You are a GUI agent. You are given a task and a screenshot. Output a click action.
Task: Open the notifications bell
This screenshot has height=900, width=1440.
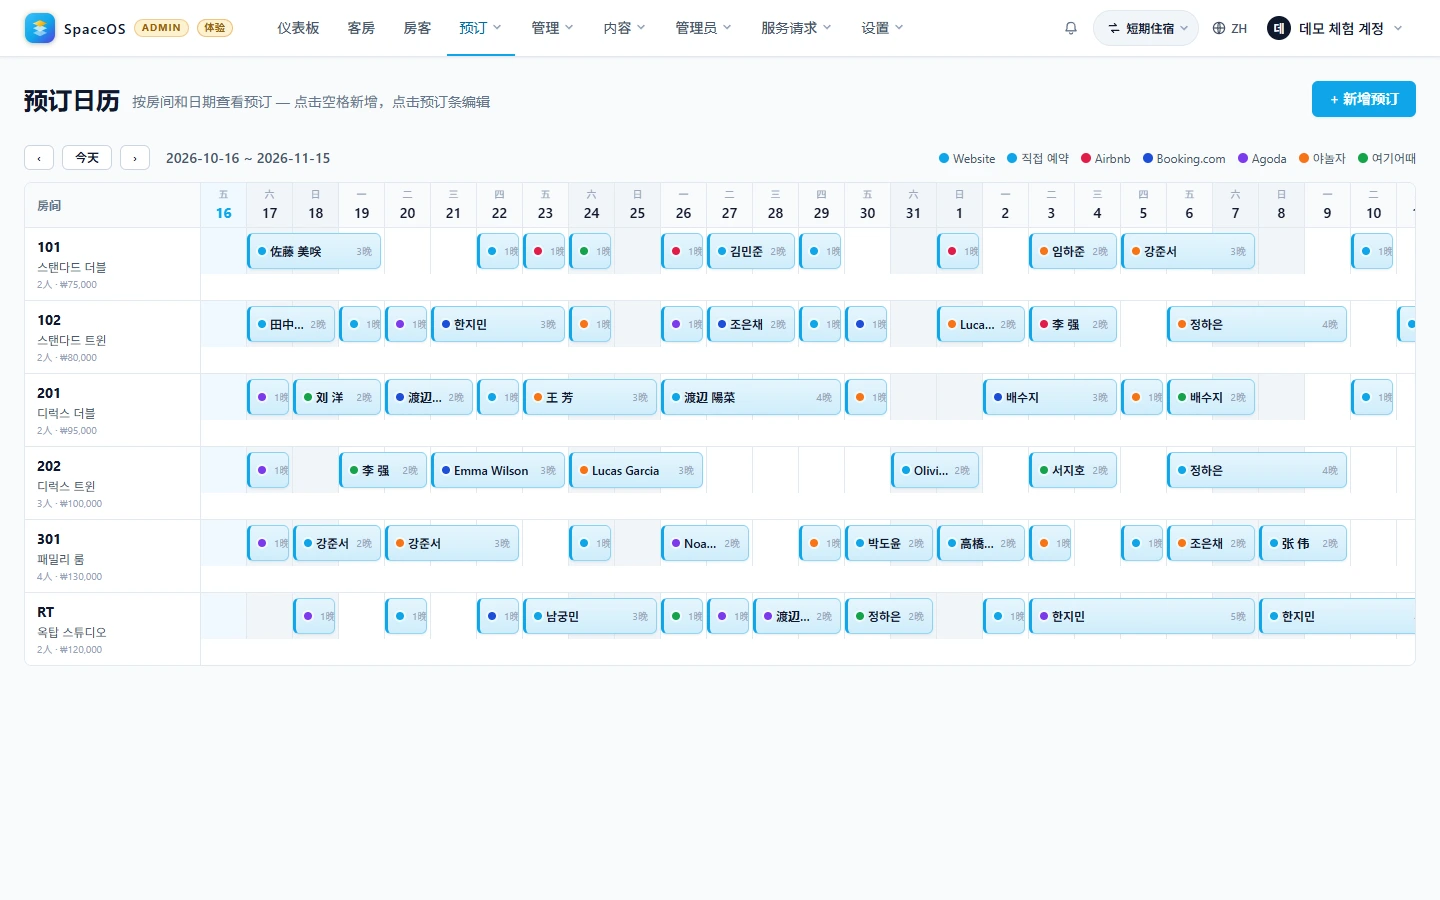(x=1071, y=28)
